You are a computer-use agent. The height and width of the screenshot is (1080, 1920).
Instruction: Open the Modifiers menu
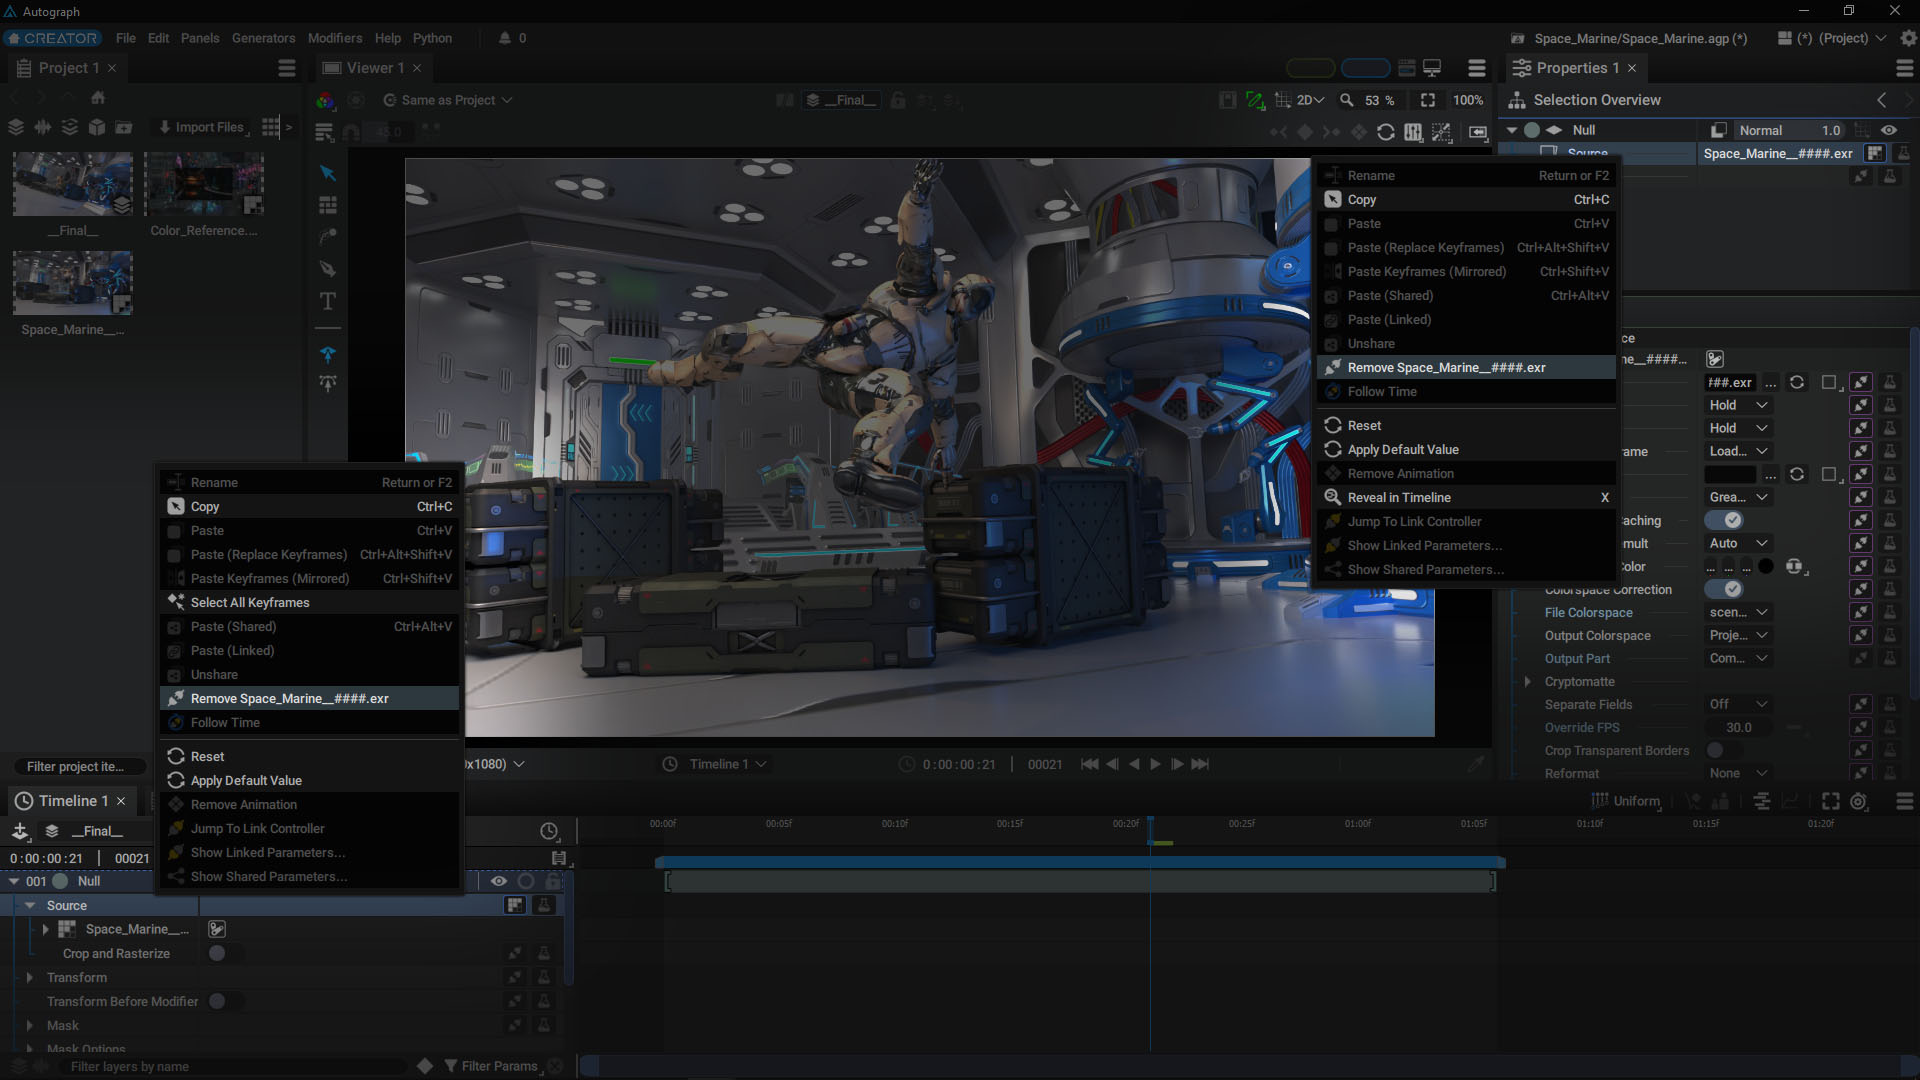point(335,38)
